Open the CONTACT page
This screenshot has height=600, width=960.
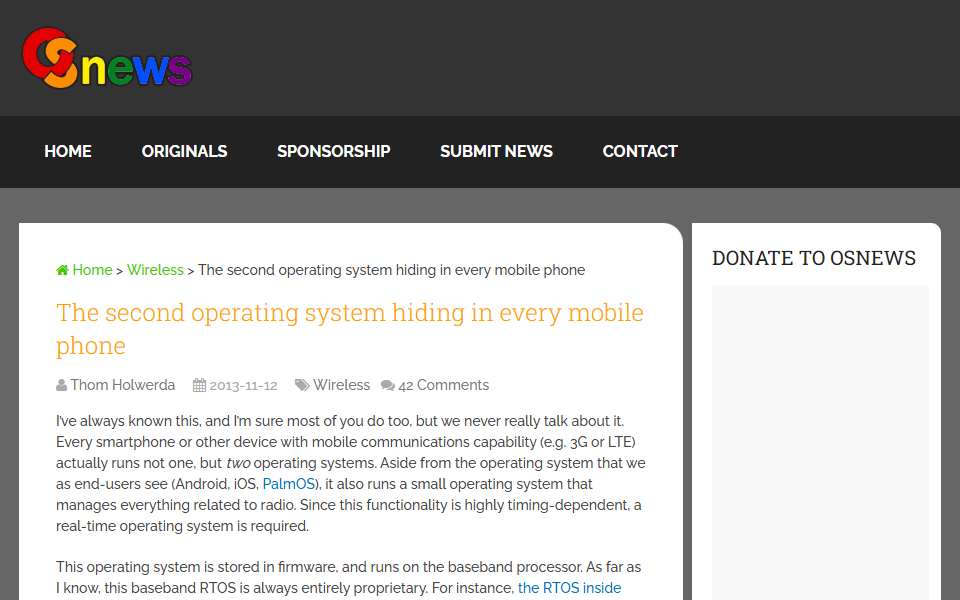coord(640,151)
